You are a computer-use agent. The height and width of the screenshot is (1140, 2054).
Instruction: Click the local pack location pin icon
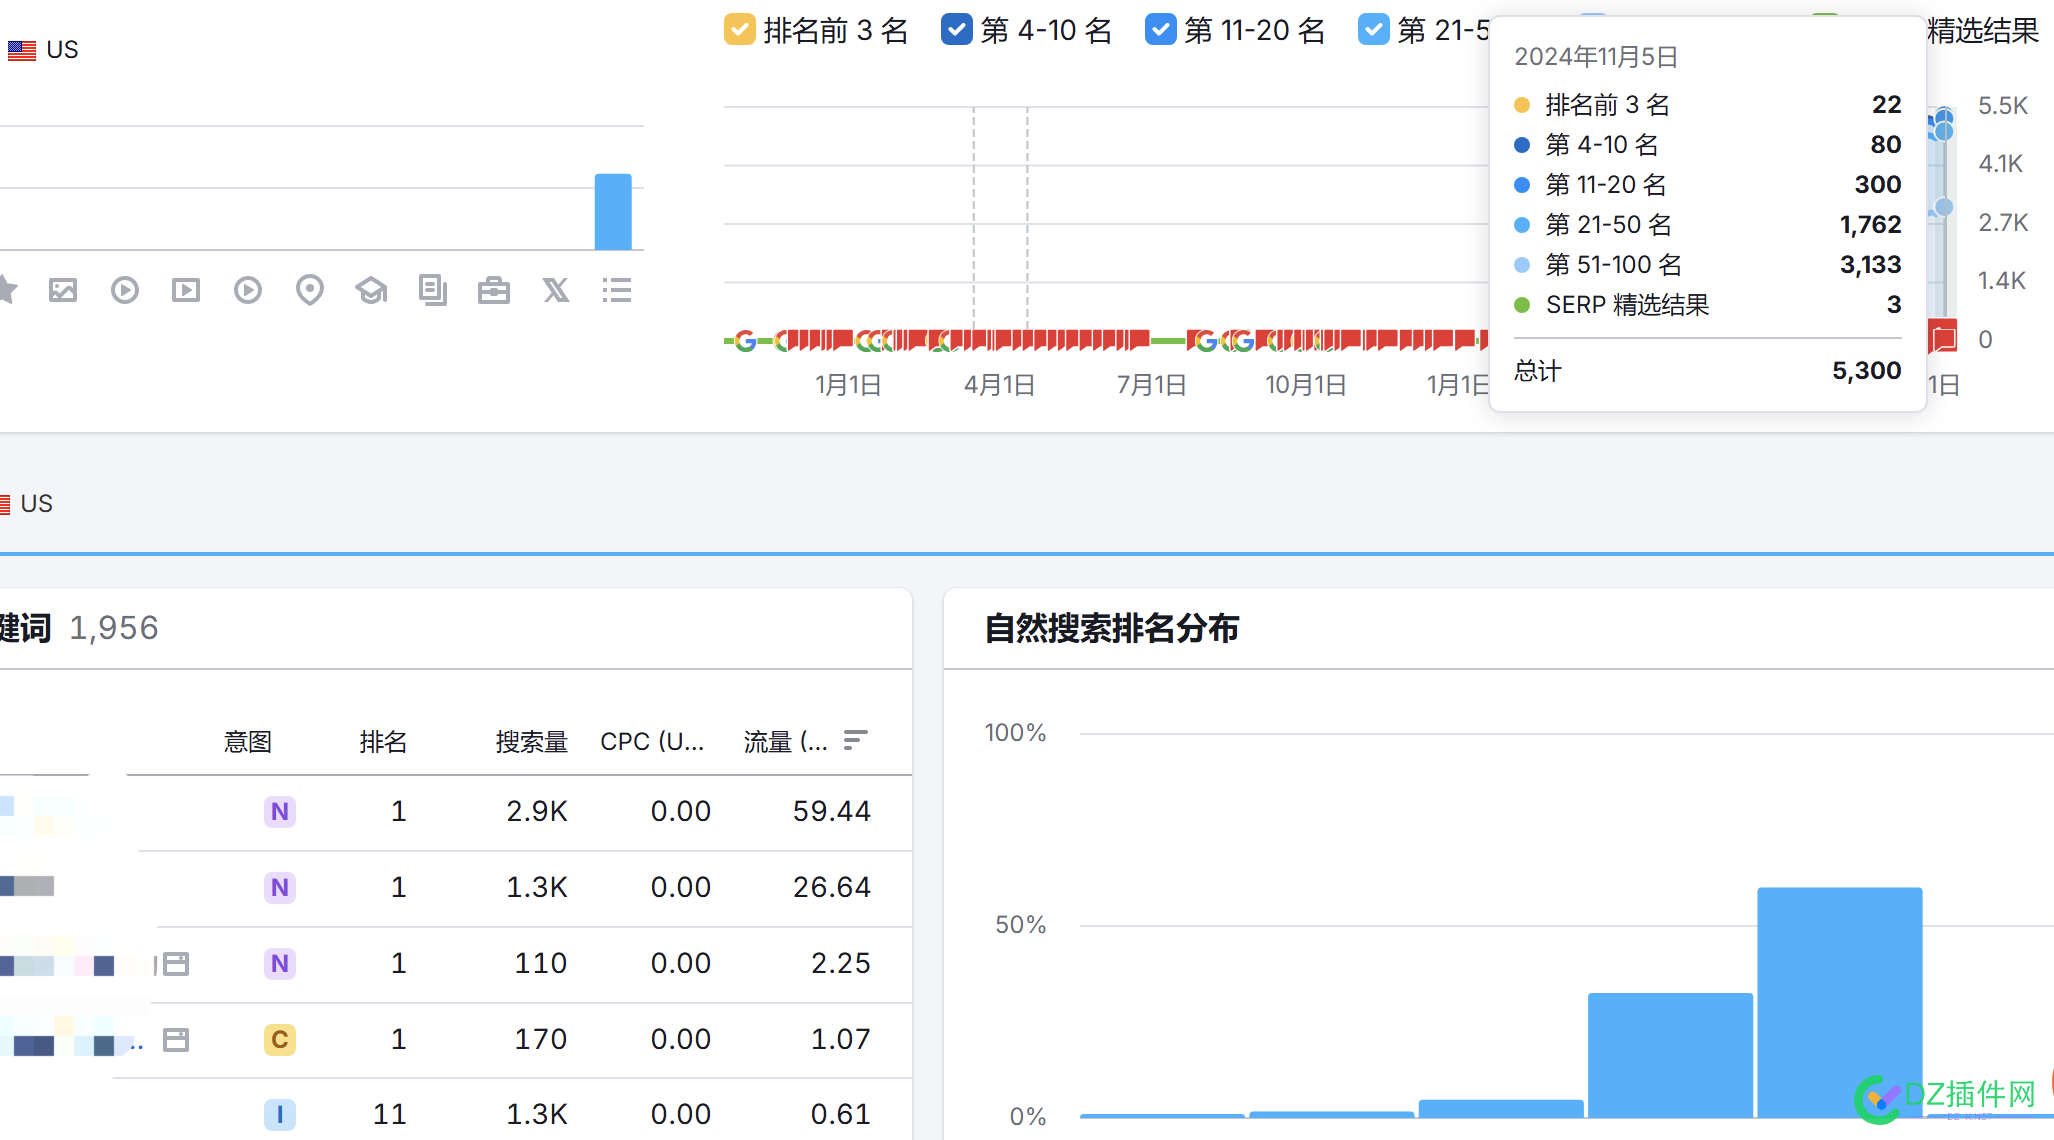tap(310, 291)
